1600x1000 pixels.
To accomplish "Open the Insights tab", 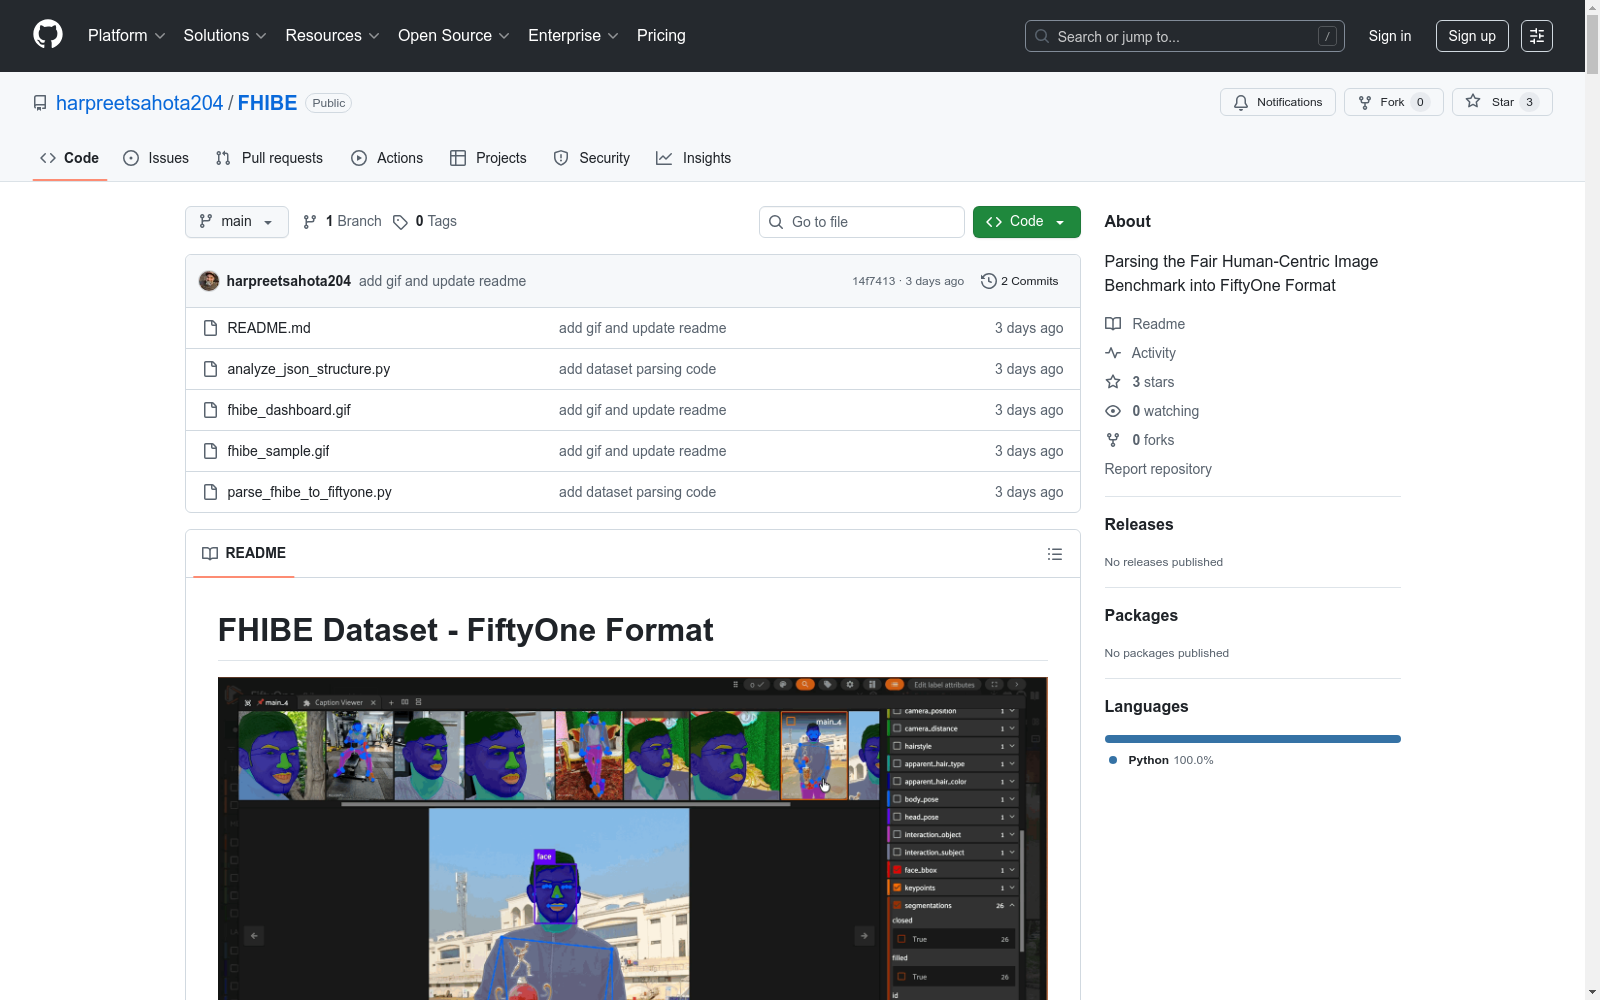I will [694, 158].
